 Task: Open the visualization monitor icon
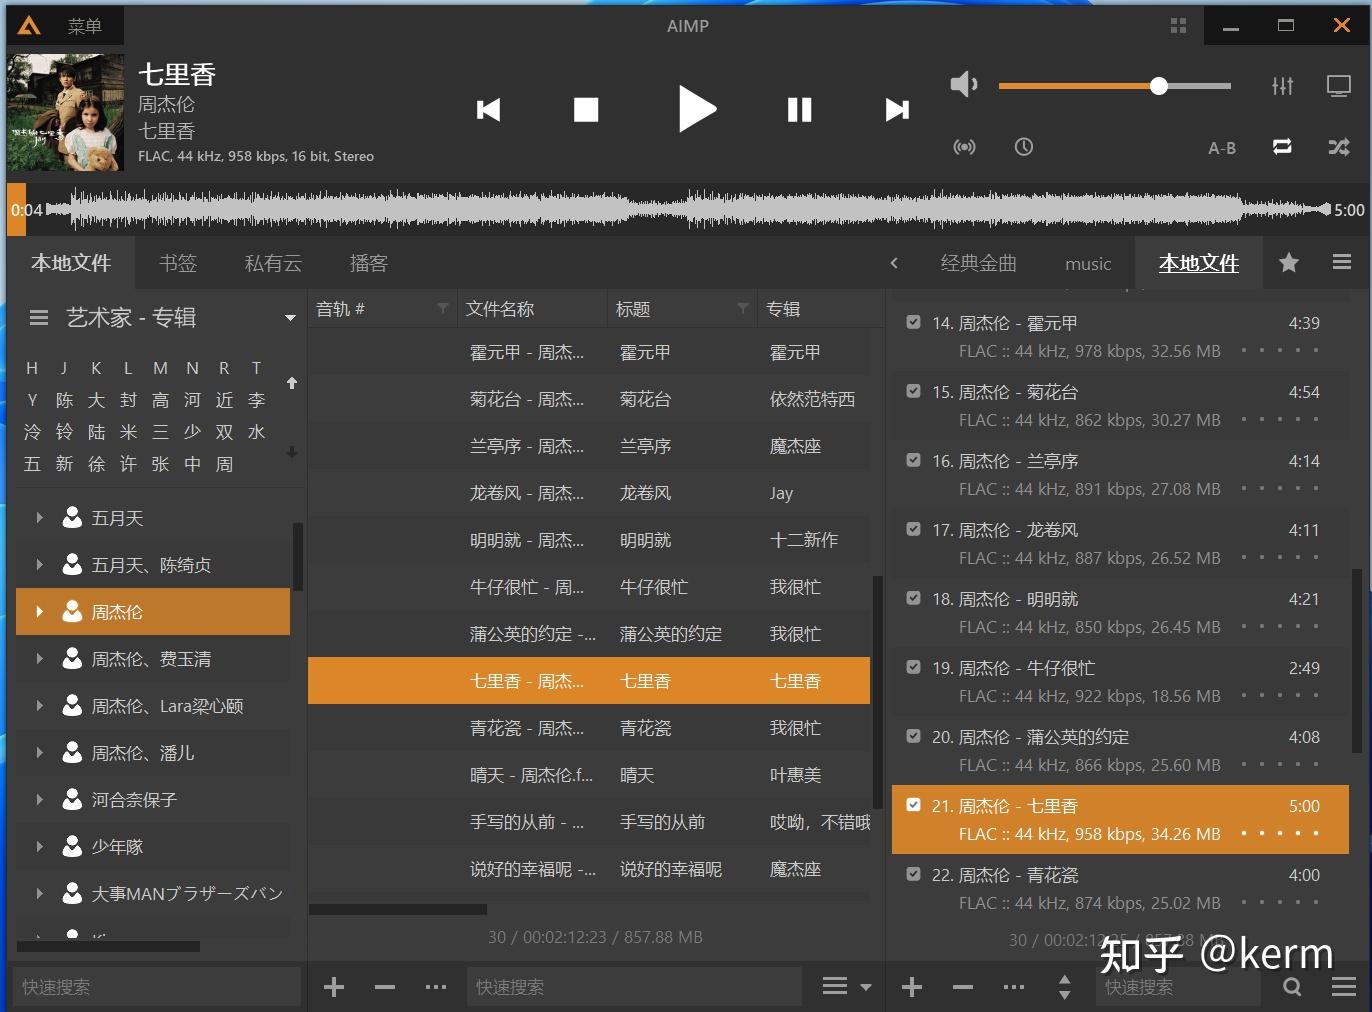click(x=1339, y=86)
